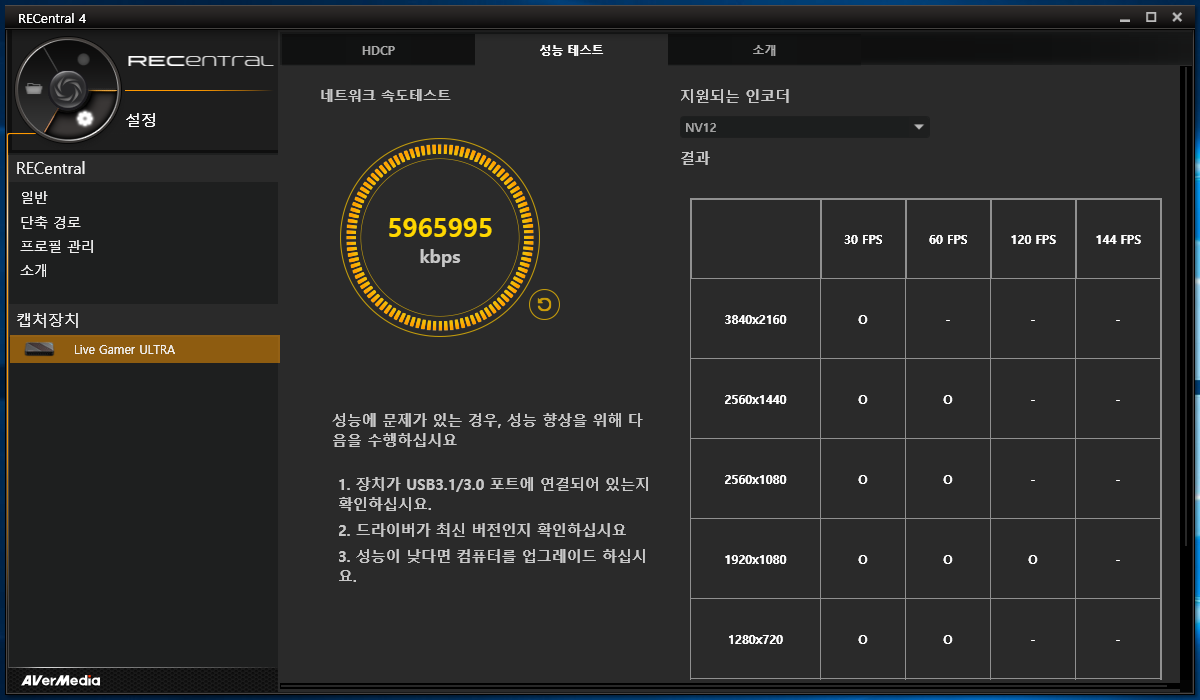Screen dimensions: 1200x700
Task: Open the folder section in circular dial
Action: (35, 88)
